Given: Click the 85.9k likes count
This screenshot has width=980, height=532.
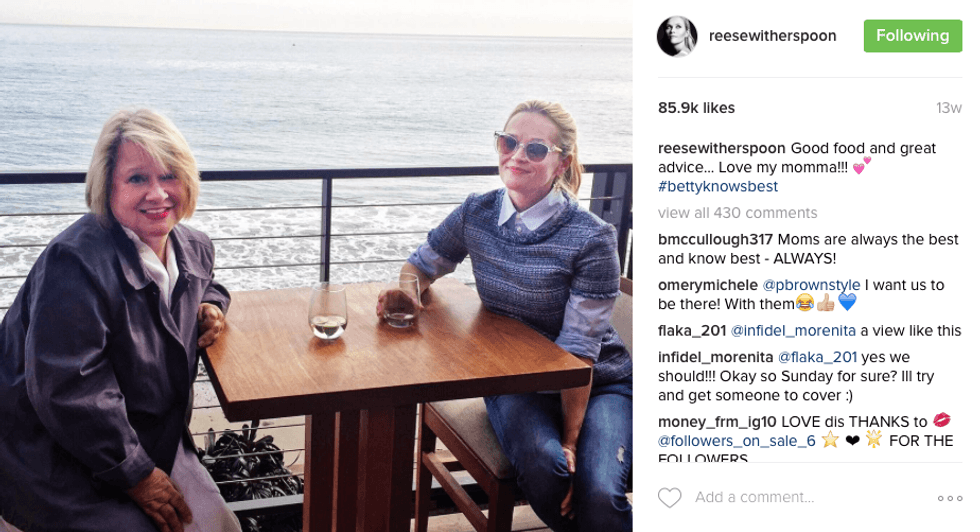Looking at the screenshot, I should pos(696,108).
